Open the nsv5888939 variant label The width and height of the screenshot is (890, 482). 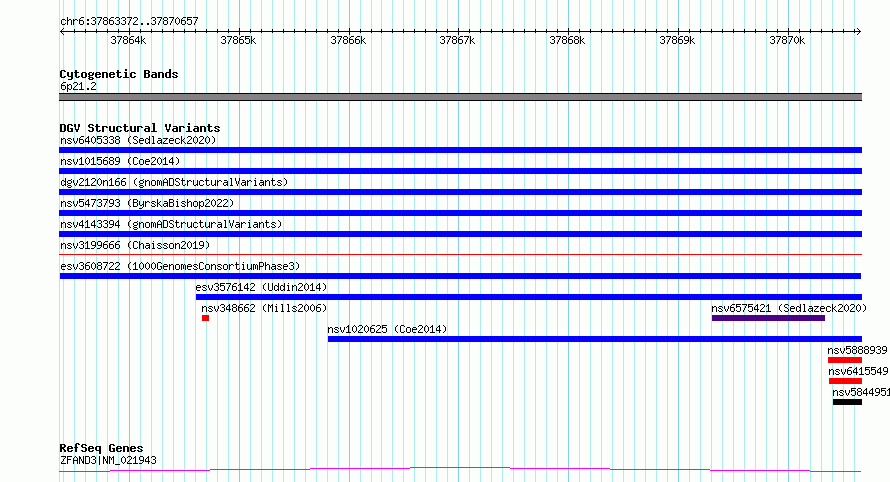857,350
